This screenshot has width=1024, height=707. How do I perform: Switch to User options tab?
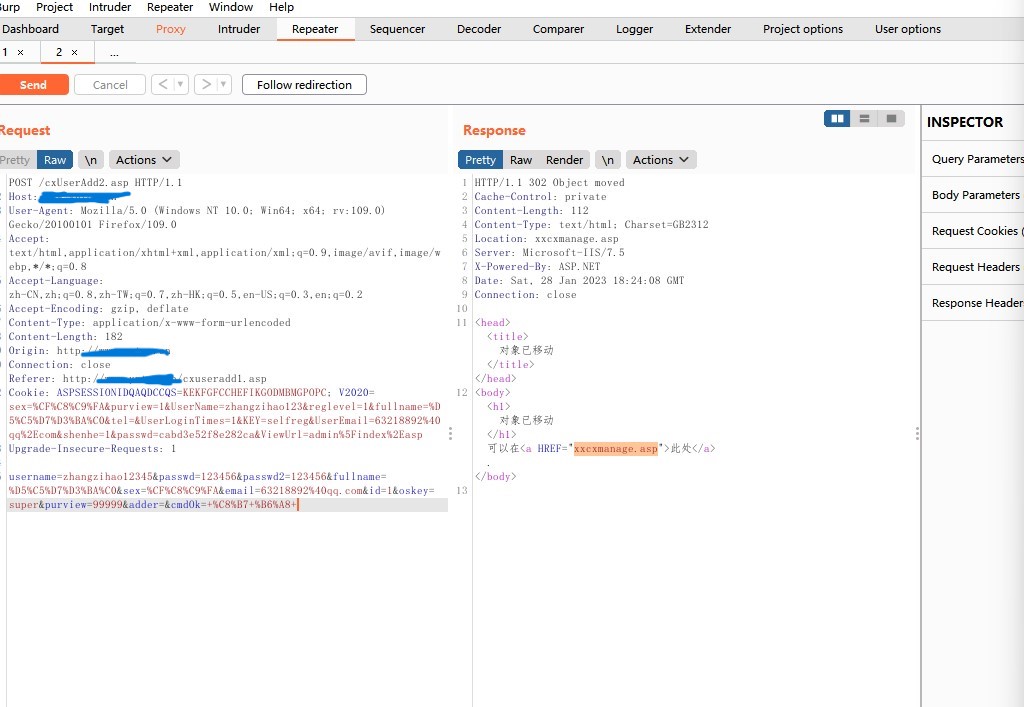click(908, 29)
